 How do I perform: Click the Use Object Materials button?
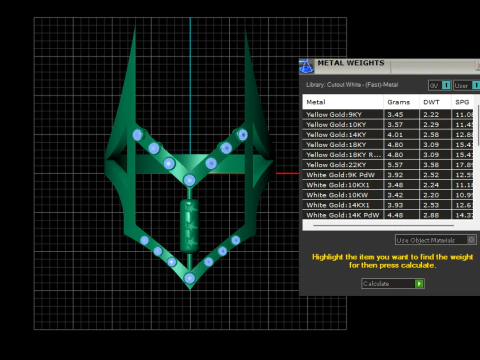[436, 240]
